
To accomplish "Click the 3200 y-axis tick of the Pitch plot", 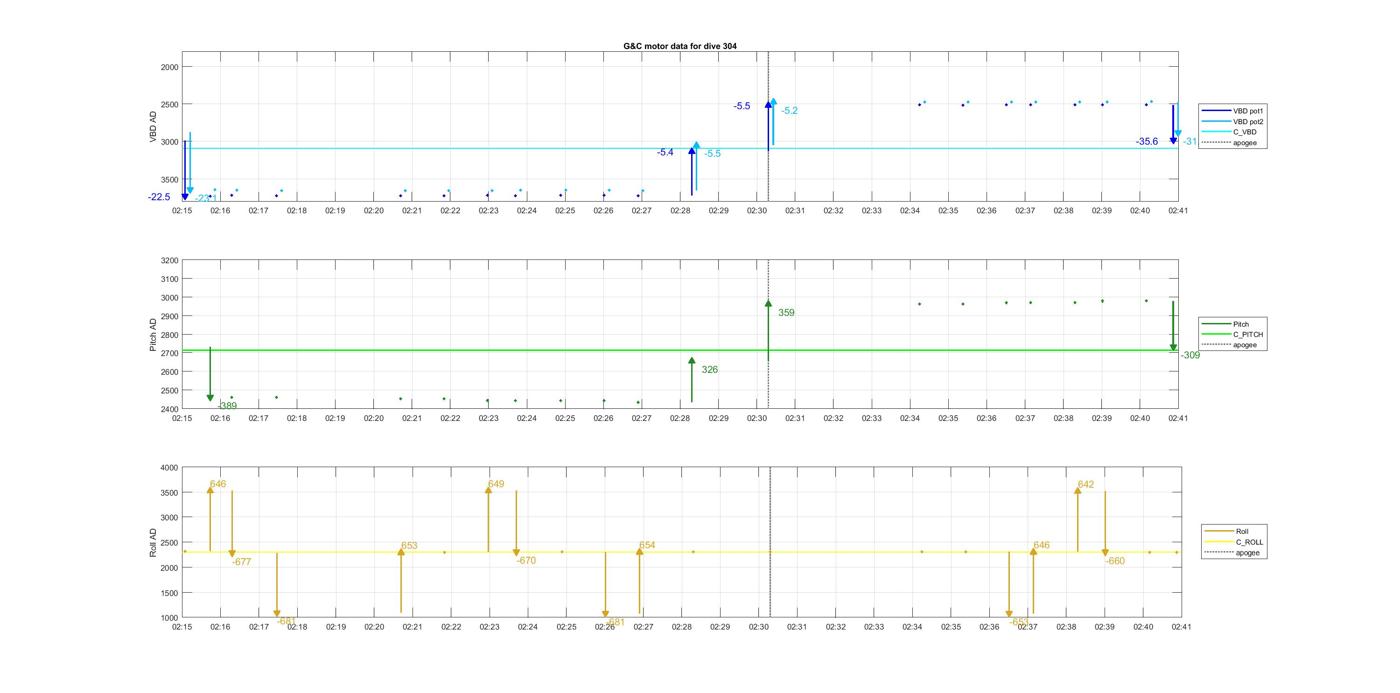I will click(x=170, y=261).
